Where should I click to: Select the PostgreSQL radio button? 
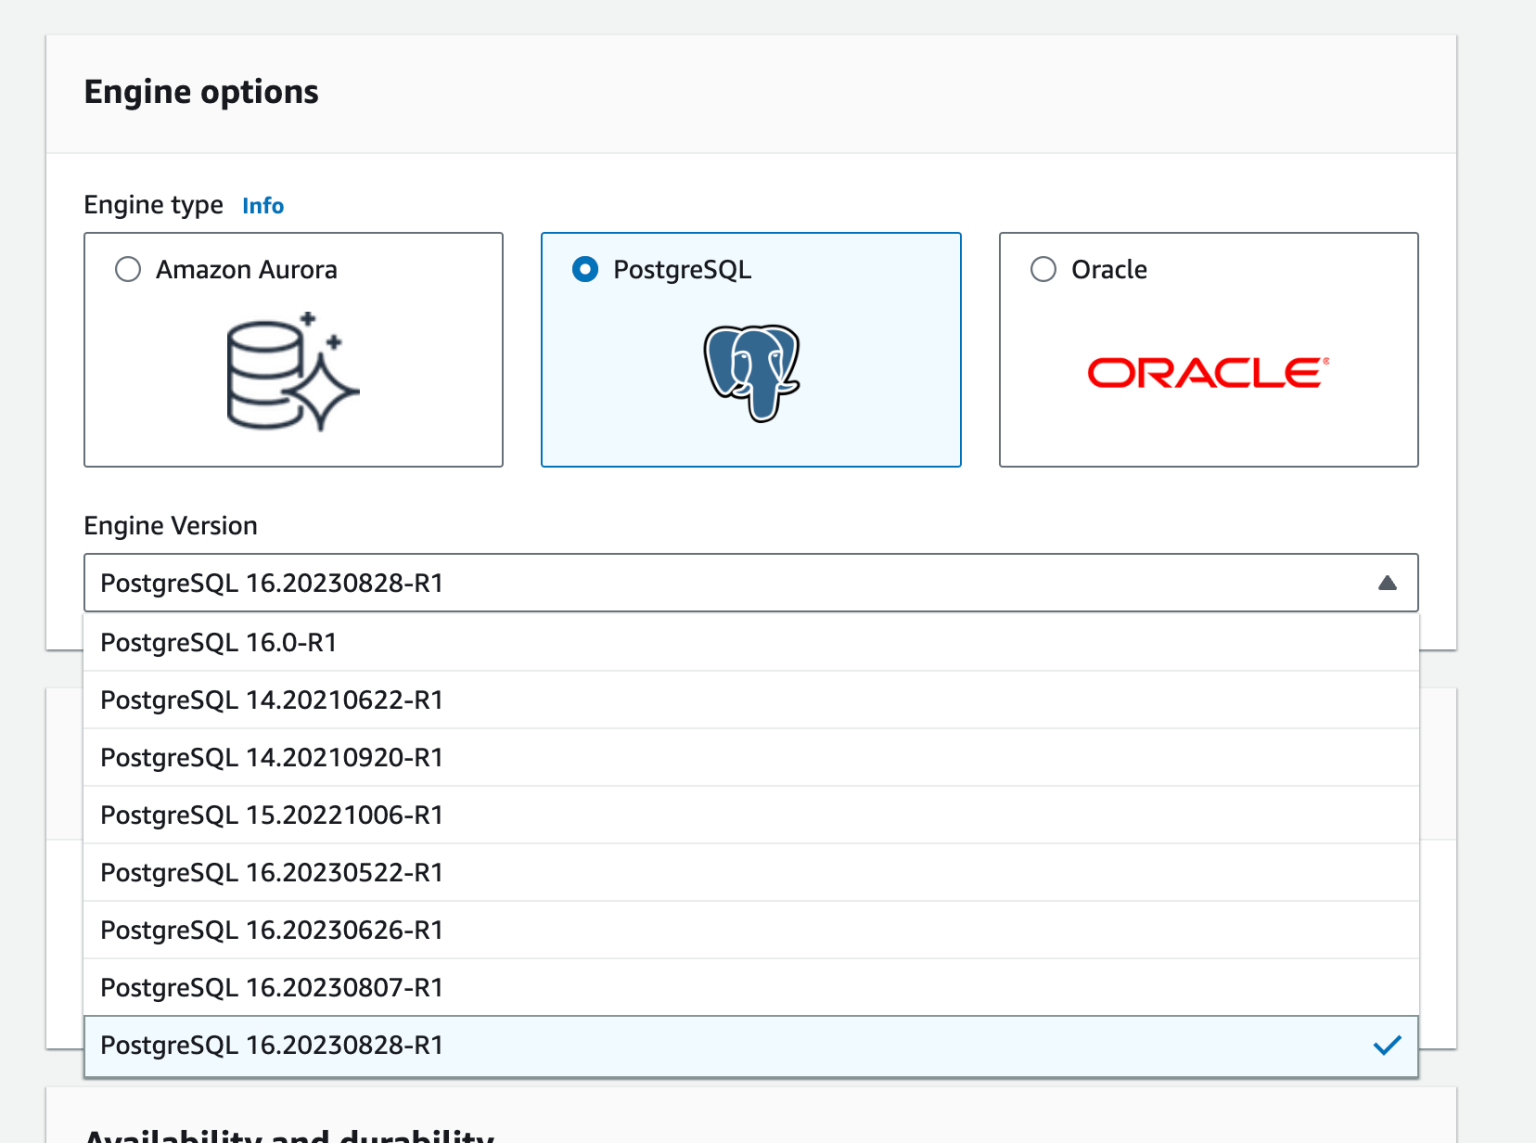tap(585, 270)
